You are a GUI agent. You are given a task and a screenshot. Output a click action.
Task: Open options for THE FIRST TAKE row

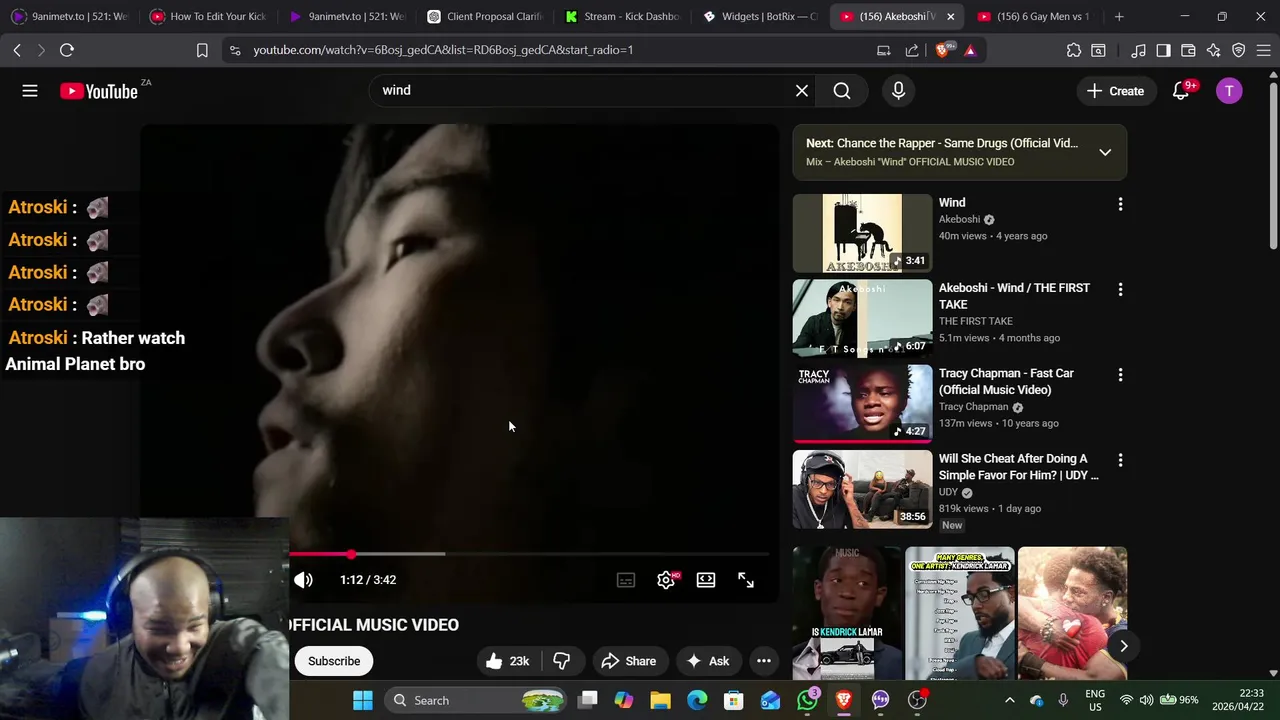tap(1120, 289)
